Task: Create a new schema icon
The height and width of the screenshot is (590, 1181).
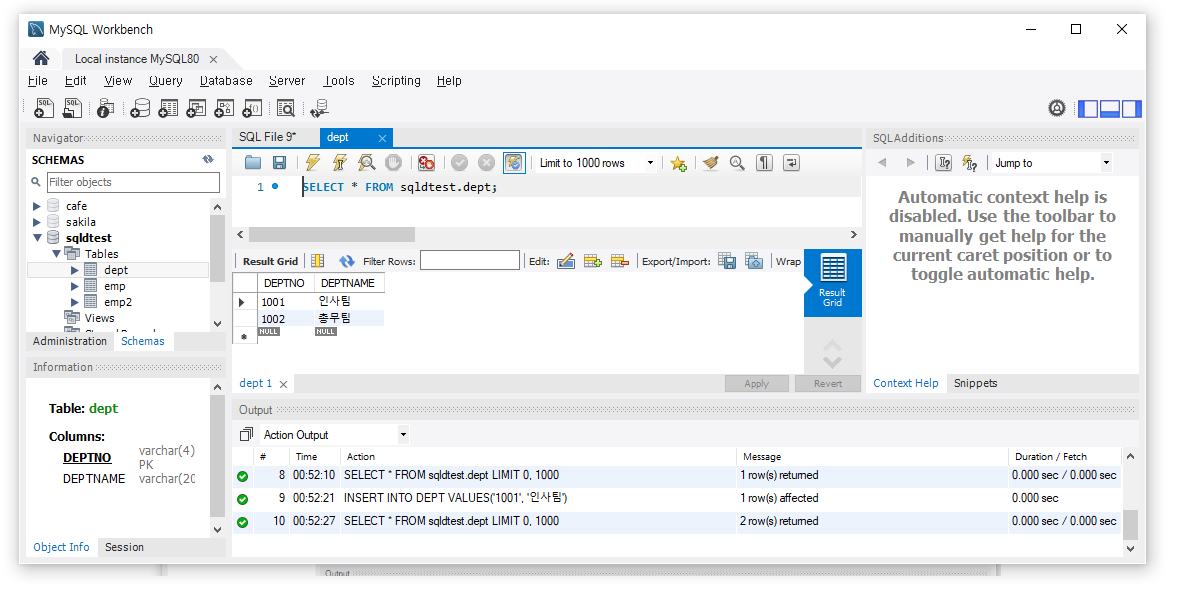Action: [x=139, y=109]
